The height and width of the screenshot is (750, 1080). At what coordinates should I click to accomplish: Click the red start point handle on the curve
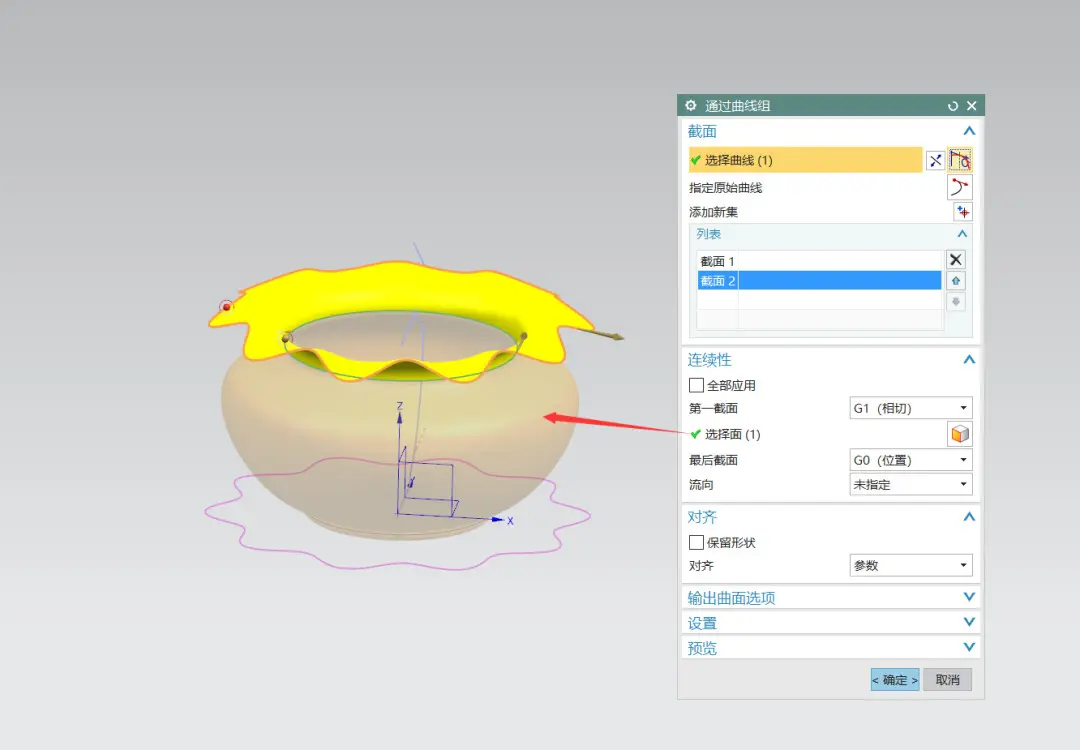(226, 306)
